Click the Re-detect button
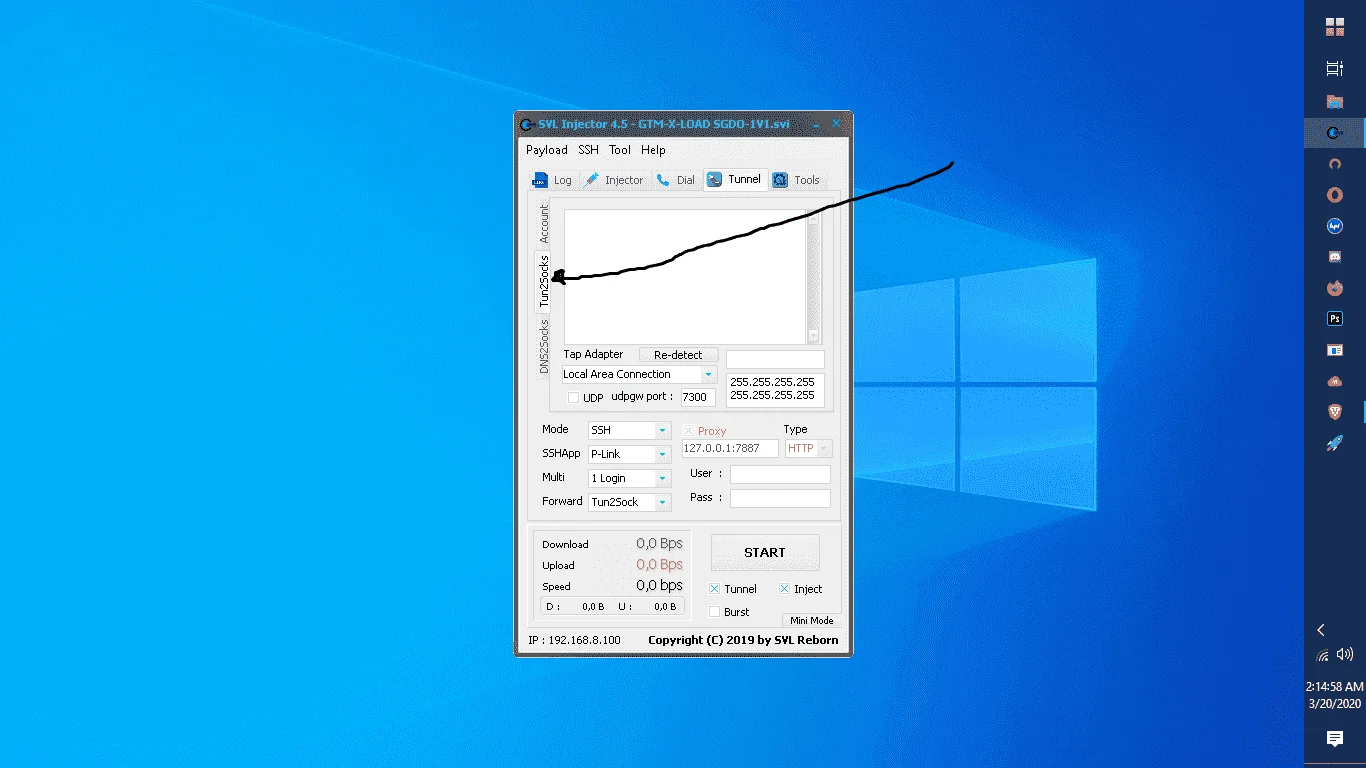This screenshot has height=768, width=1366. pyautogui.click(x=678, y=355)
